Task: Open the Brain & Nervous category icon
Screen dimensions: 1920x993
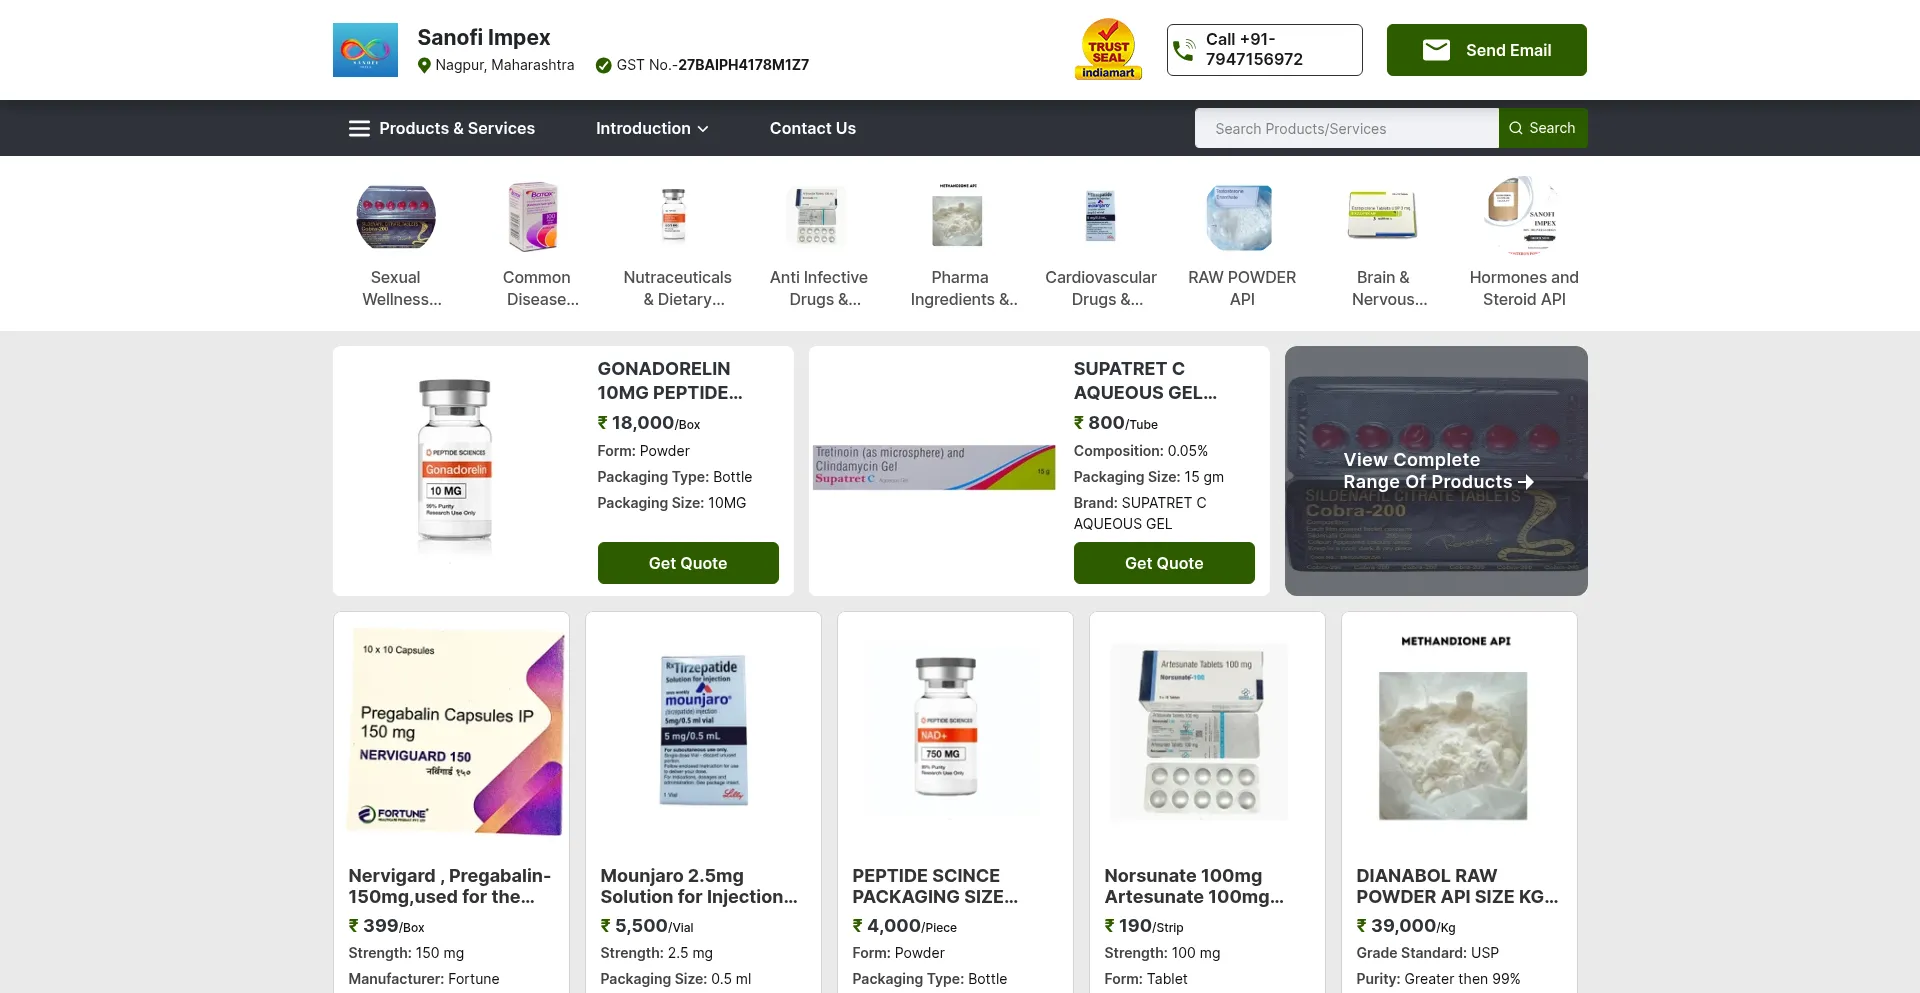Action: click(1382, 217)
